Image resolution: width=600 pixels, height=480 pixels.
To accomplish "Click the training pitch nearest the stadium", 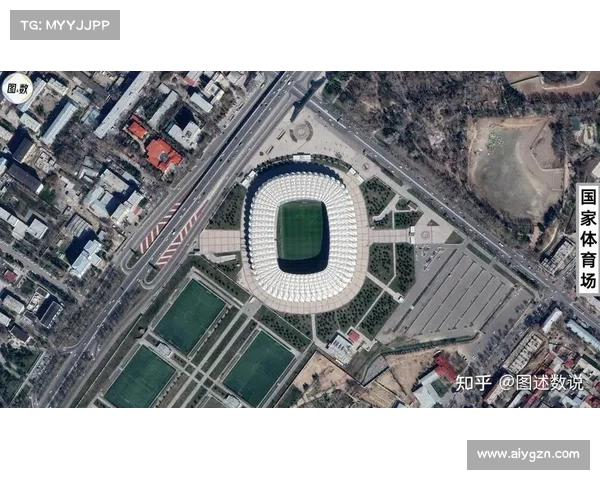I will 190,316.
